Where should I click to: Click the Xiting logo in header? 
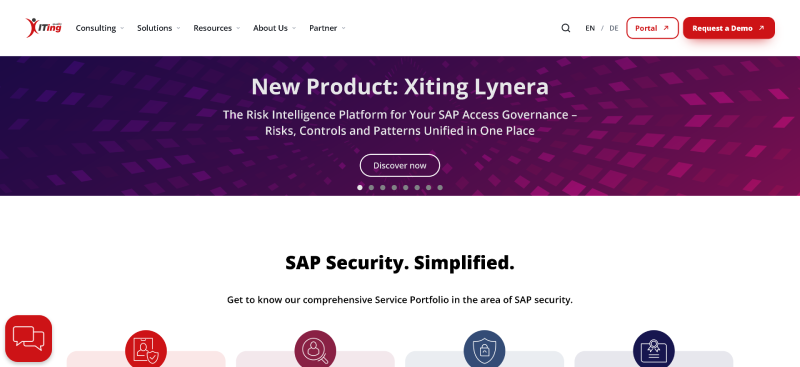pos(43,28)
